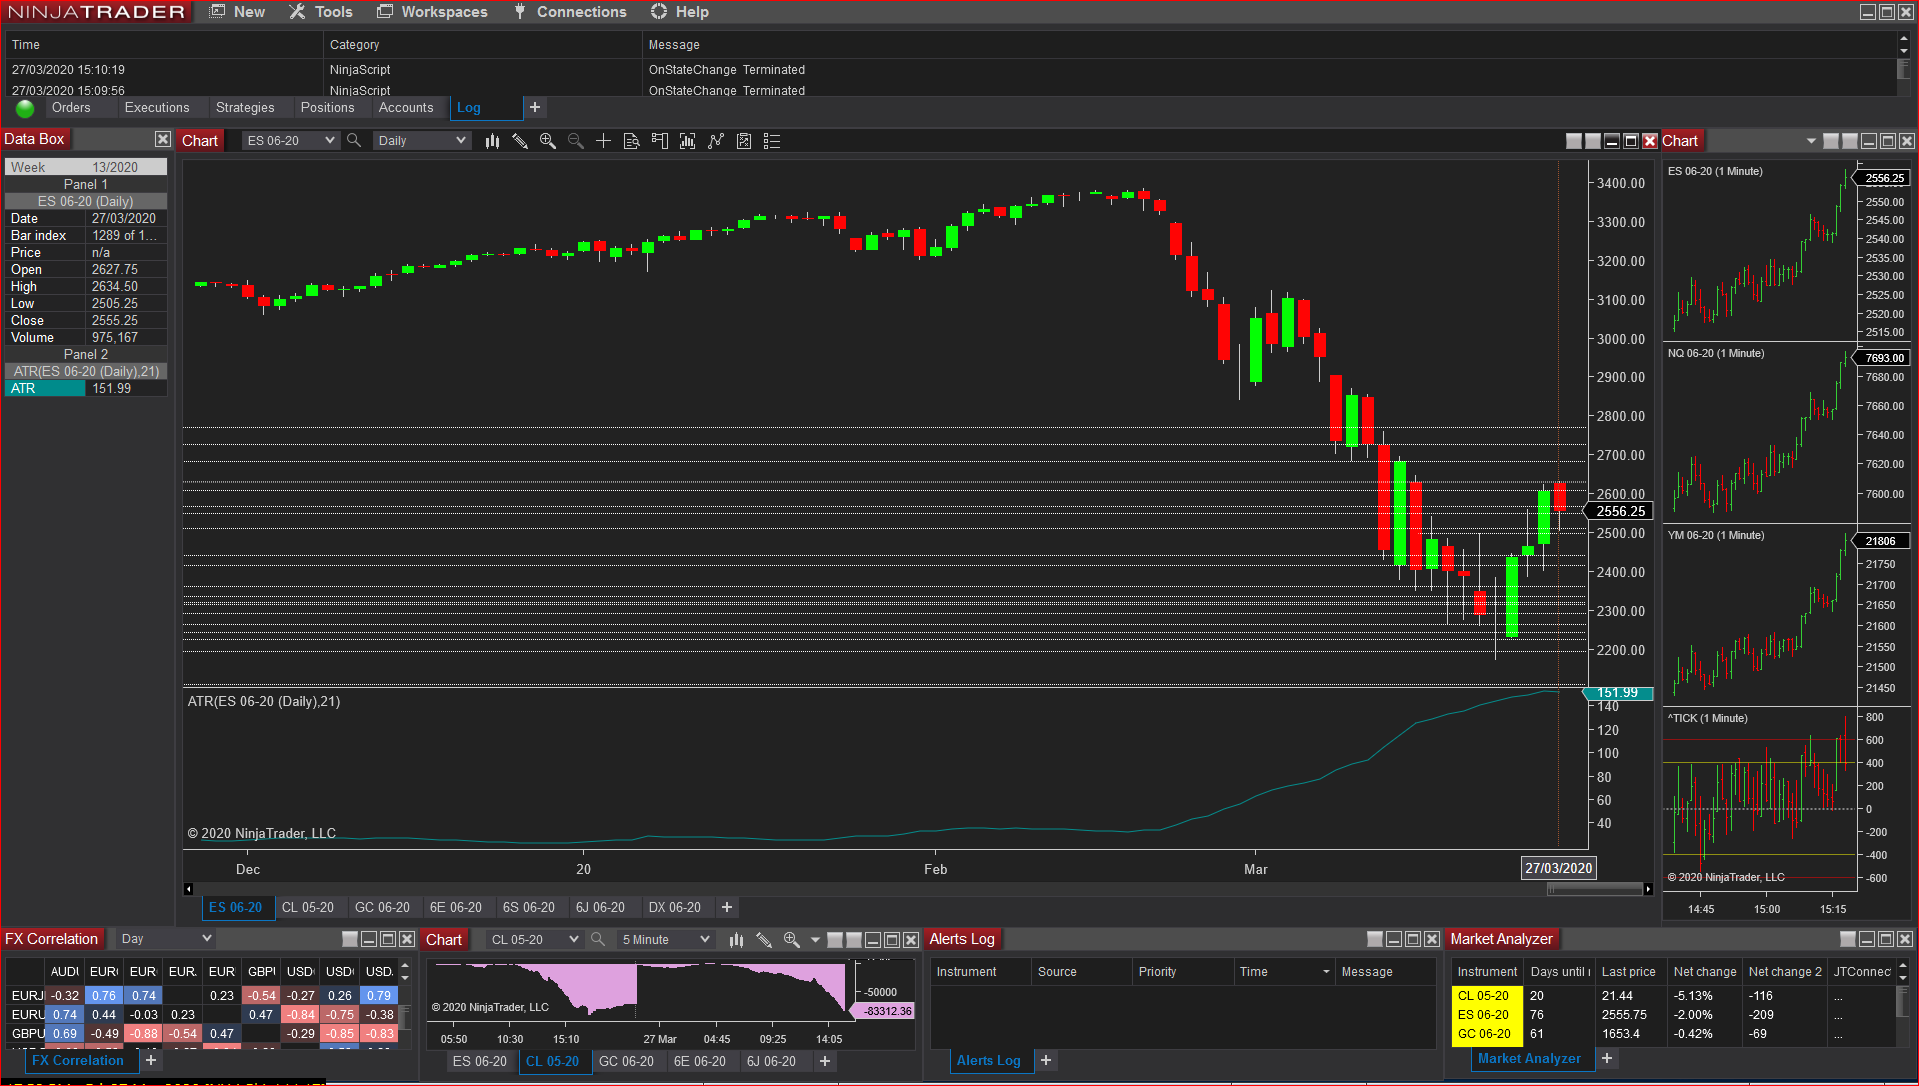The image size is (1919, 1086).
Task: Open the New menu
Action: (x=238, y=12)
